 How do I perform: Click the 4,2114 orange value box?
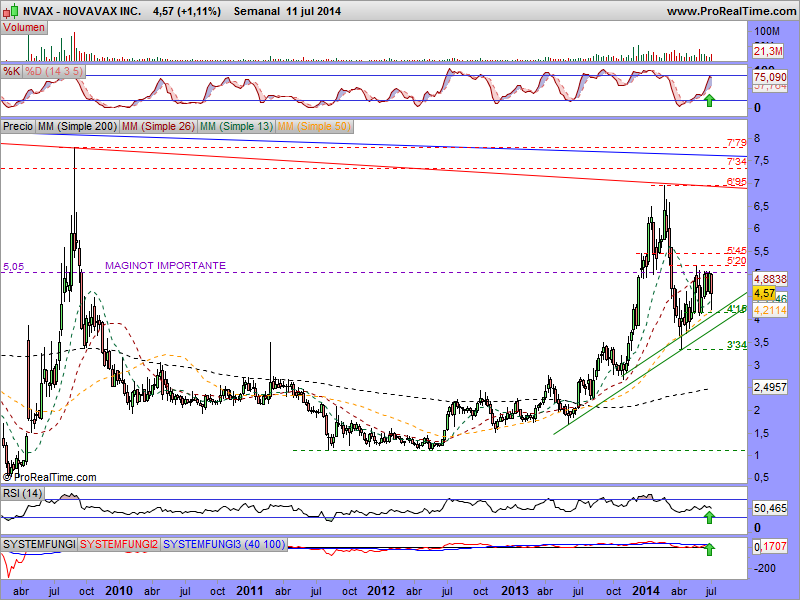pyautogui.click(x=770, y=310)
